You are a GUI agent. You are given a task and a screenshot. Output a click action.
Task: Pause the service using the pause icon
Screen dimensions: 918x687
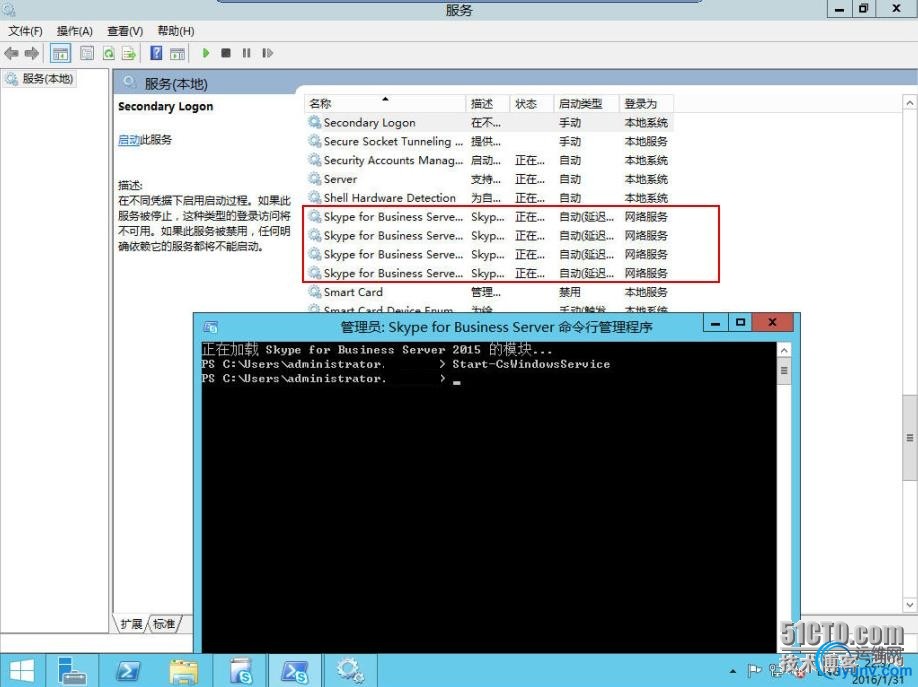[246, 53]
